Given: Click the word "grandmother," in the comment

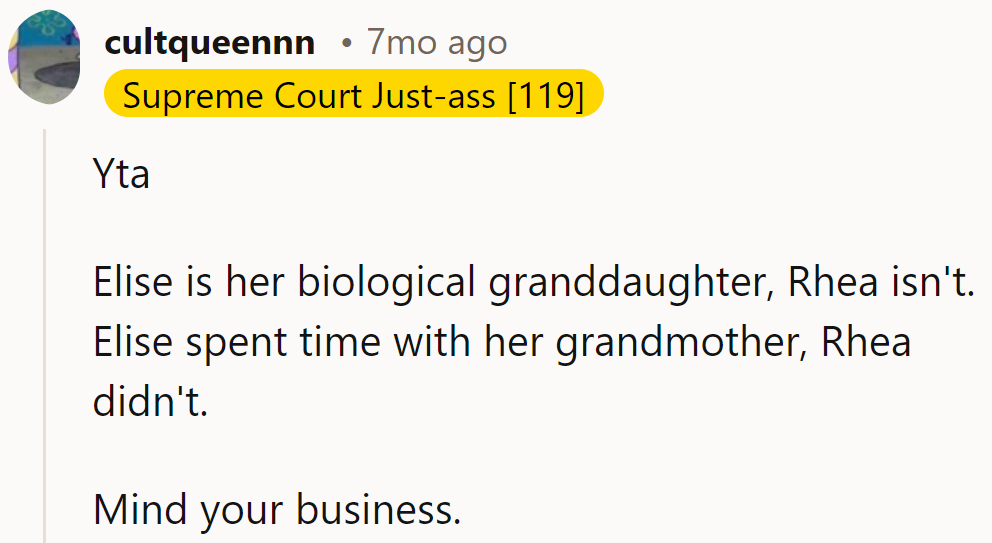Looking at the screenshot, I should coord(683,343).
